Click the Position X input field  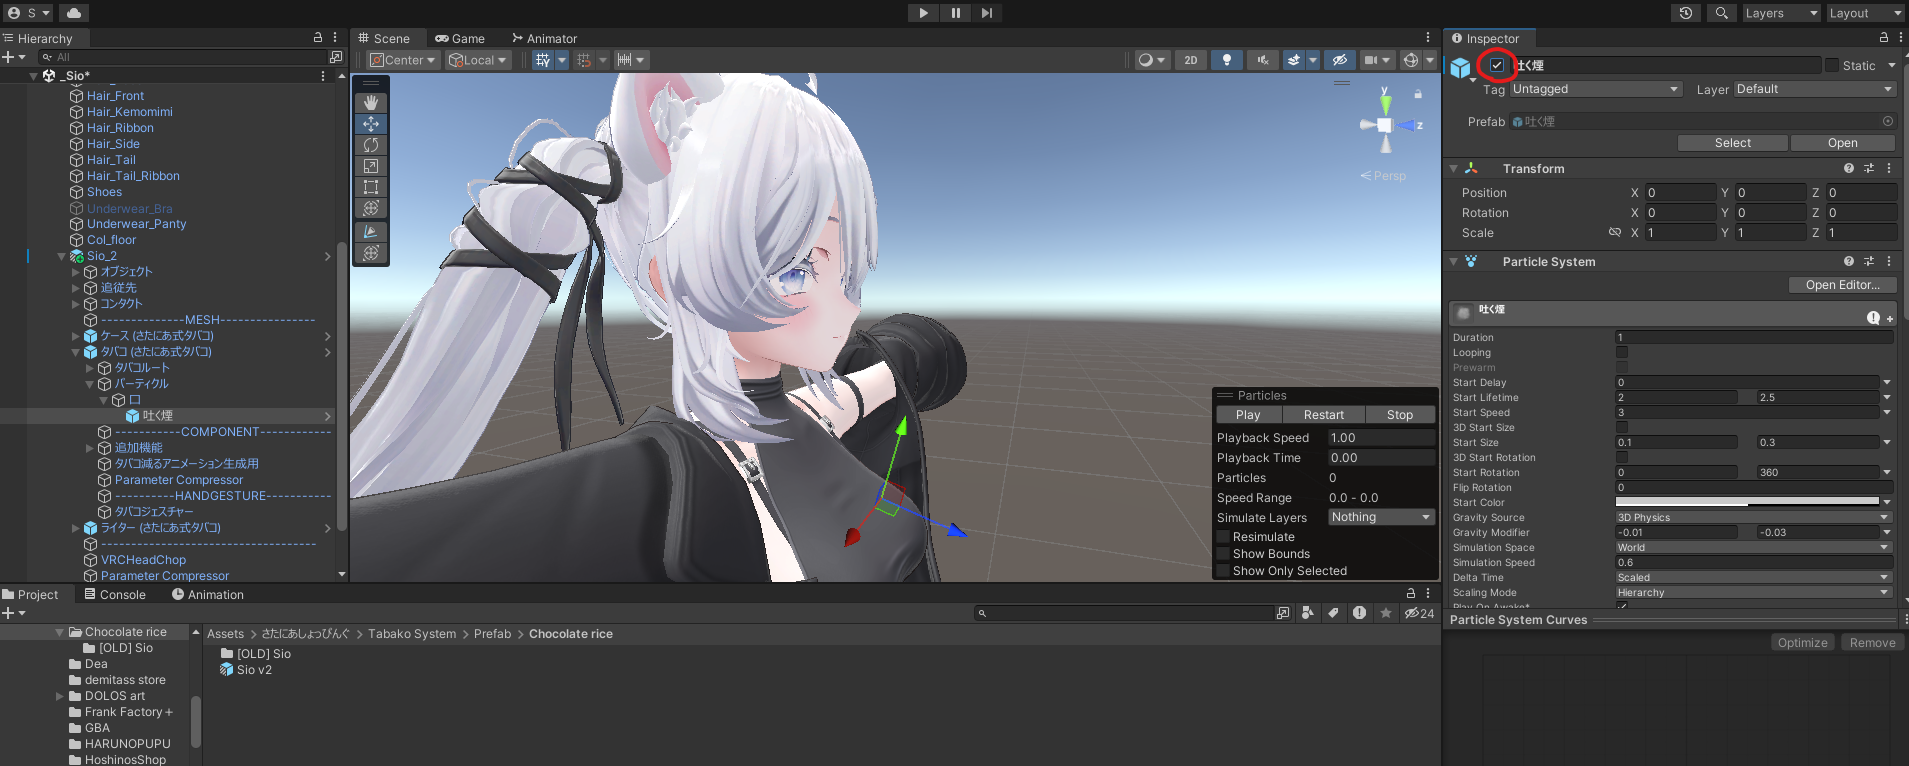pos(1680,193)
